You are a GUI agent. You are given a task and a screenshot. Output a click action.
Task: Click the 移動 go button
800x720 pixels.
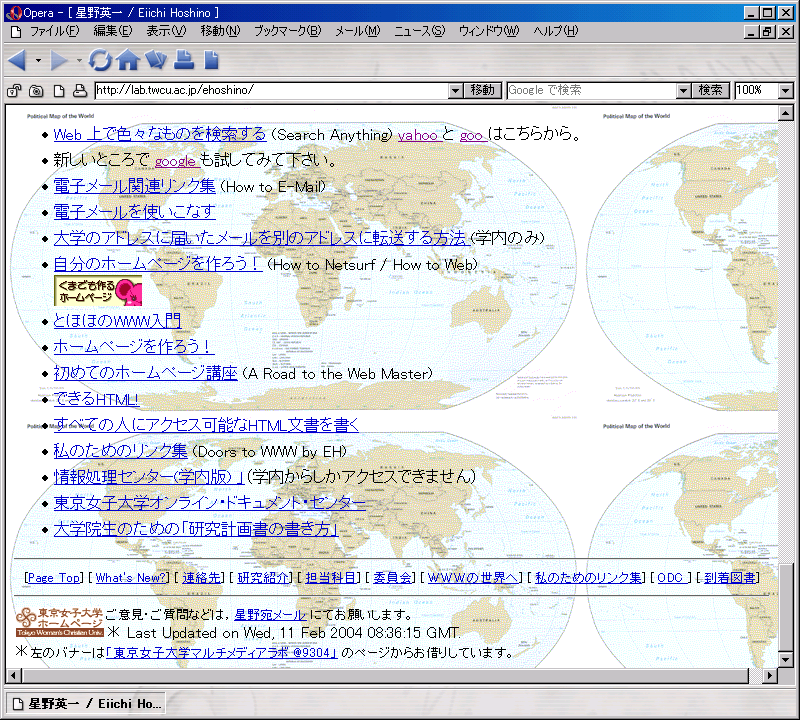[483, 91]
